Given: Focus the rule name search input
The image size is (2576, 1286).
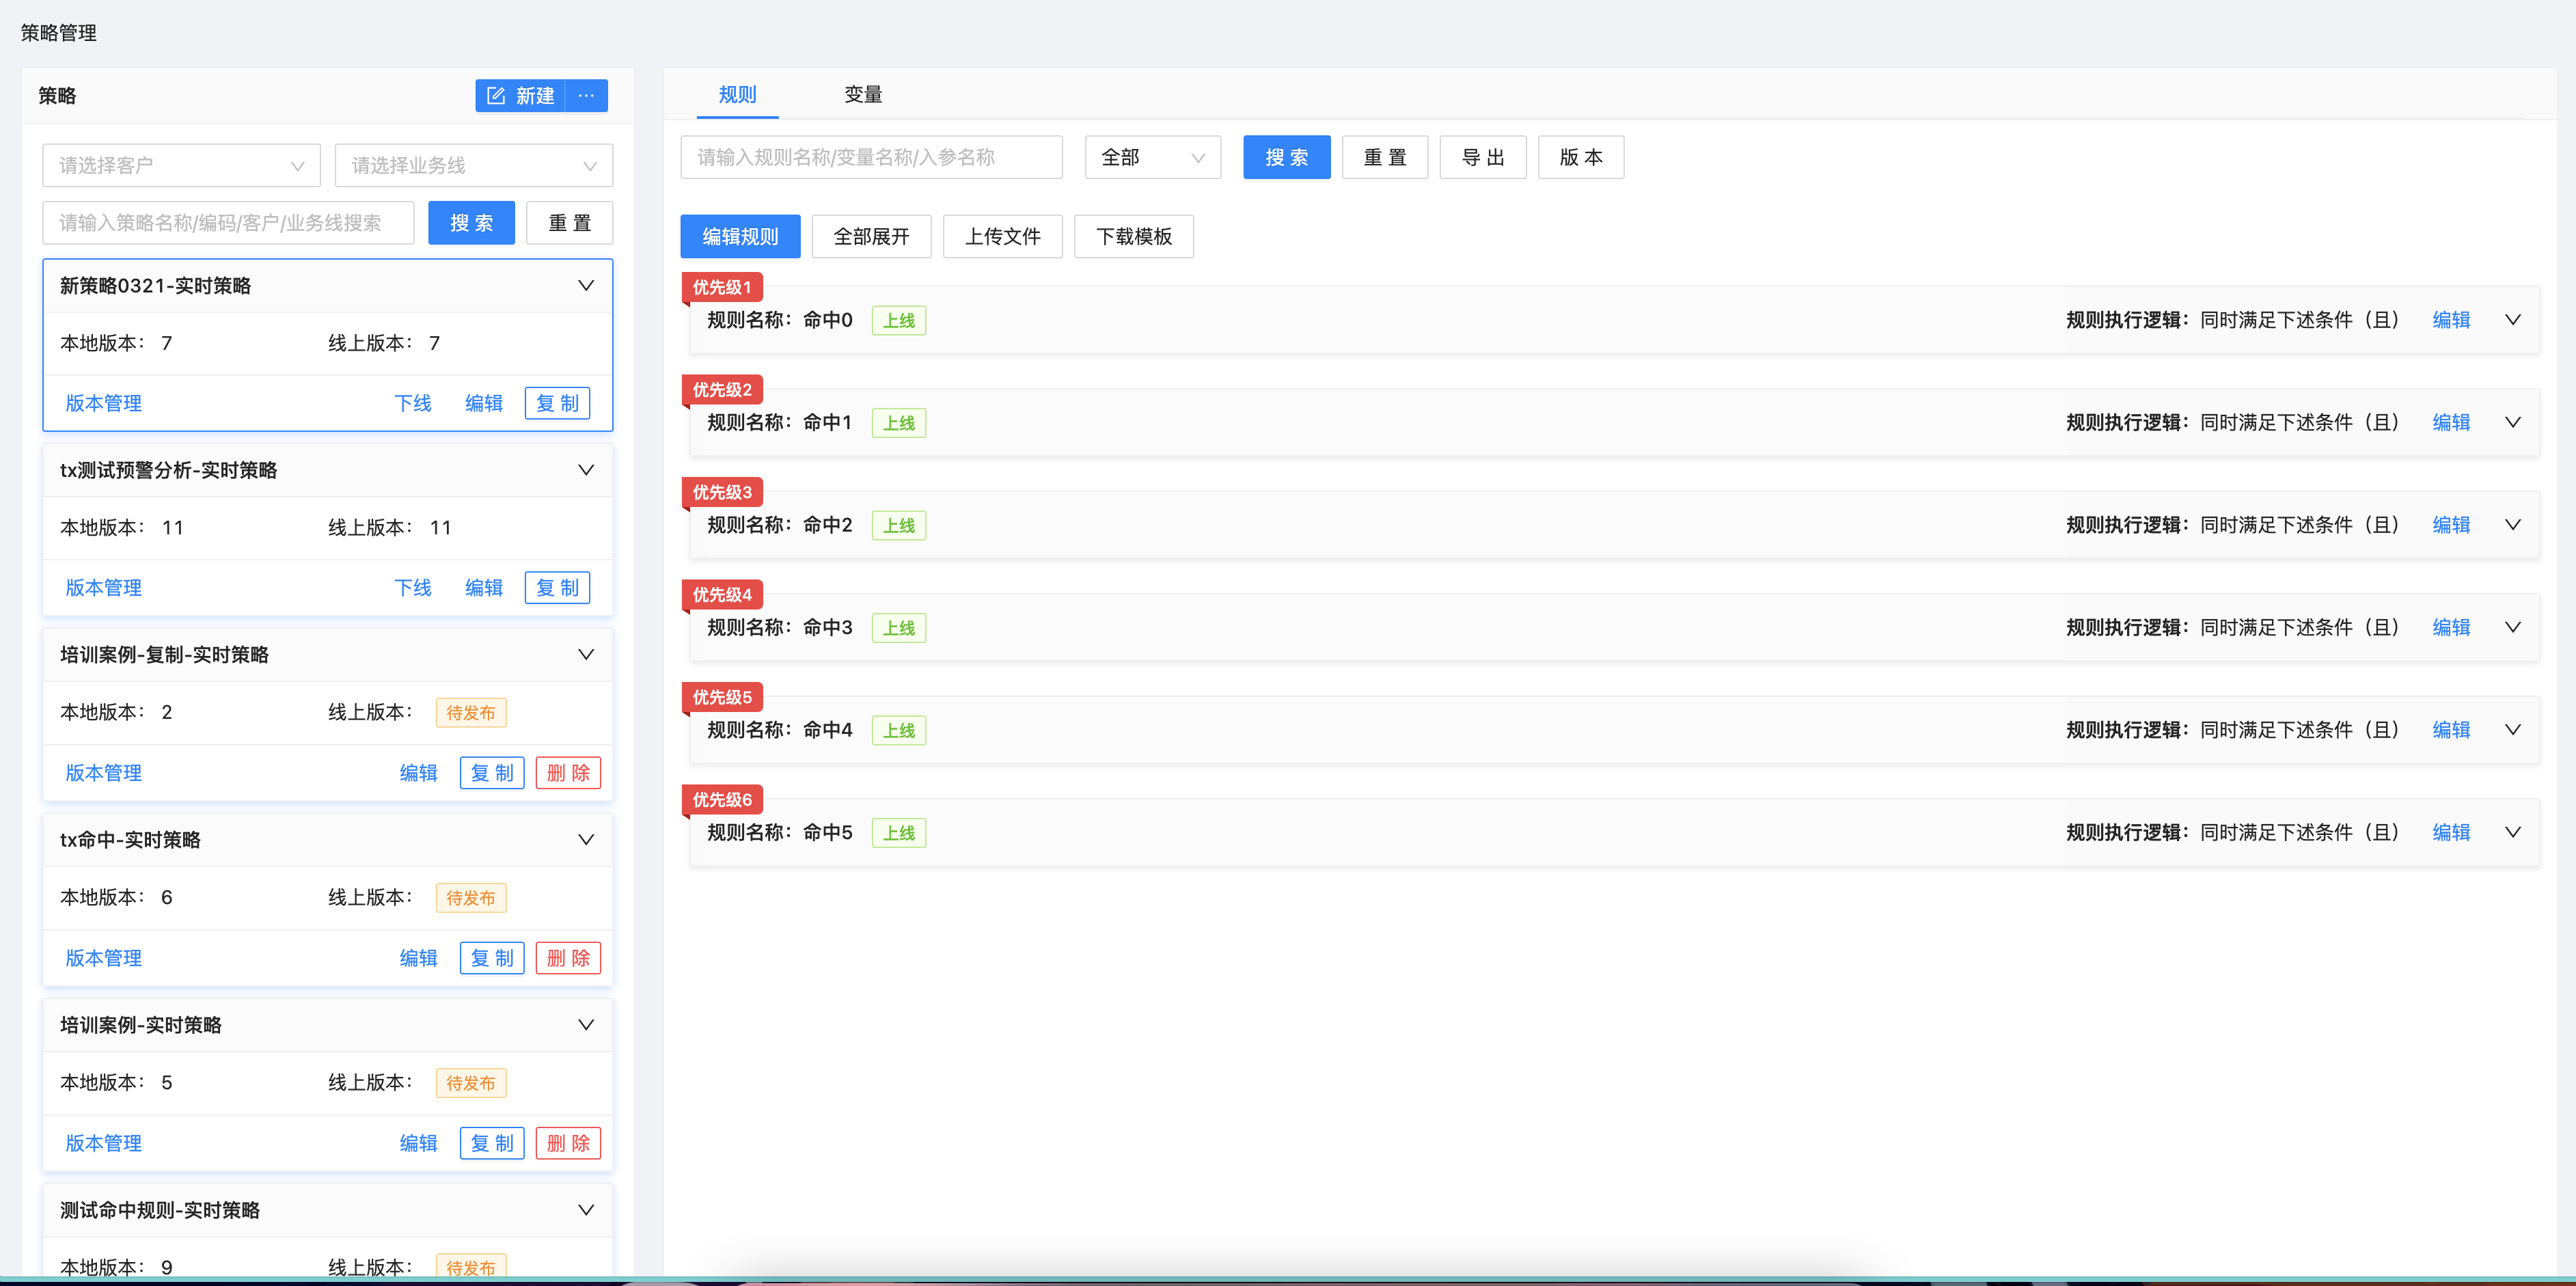Looking at the screenshot, I should pos(871,157).
